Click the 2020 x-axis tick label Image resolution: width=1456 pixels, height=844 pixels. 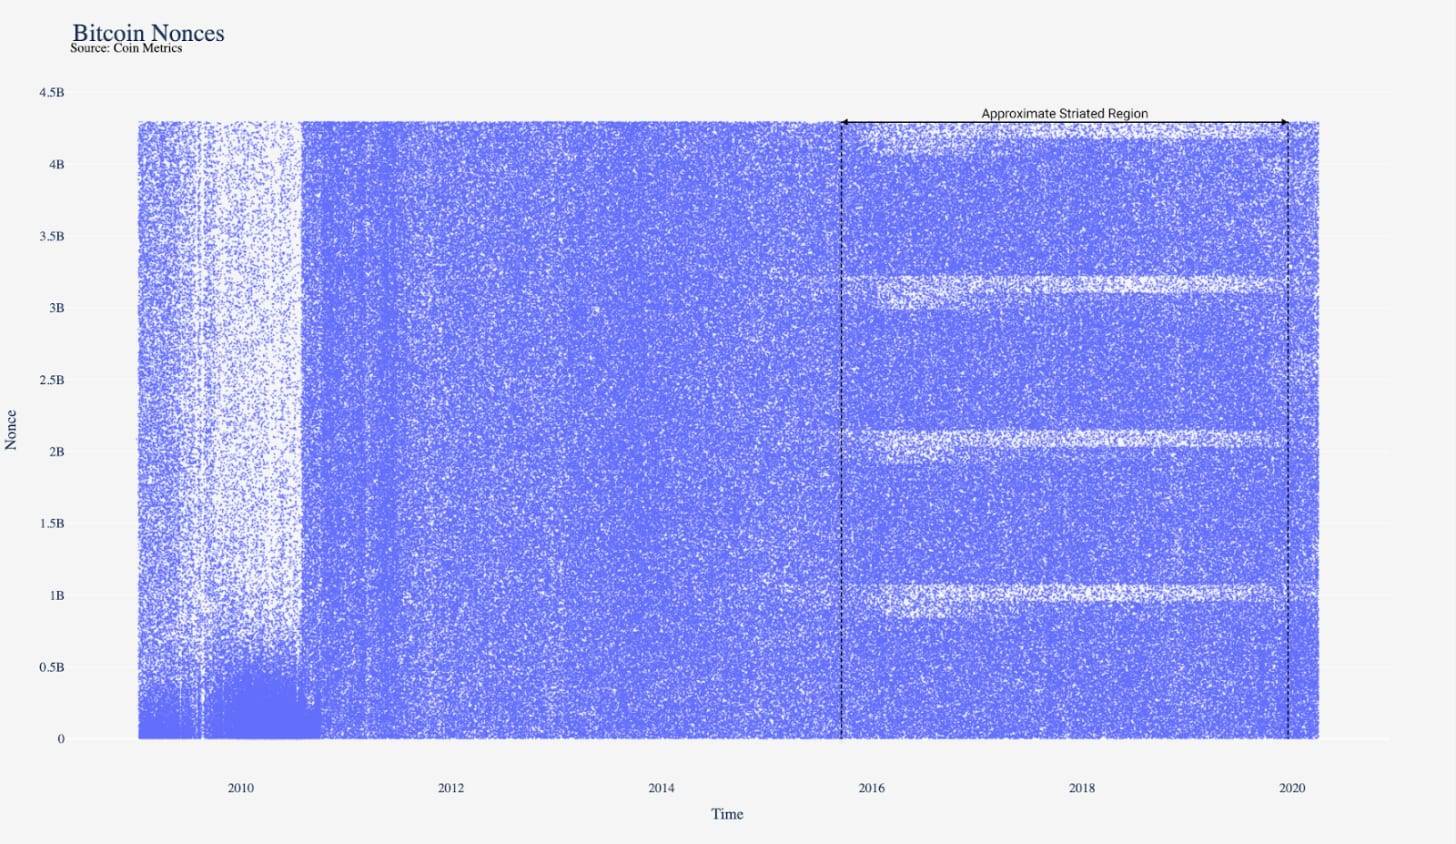(x=1292, y=788)
